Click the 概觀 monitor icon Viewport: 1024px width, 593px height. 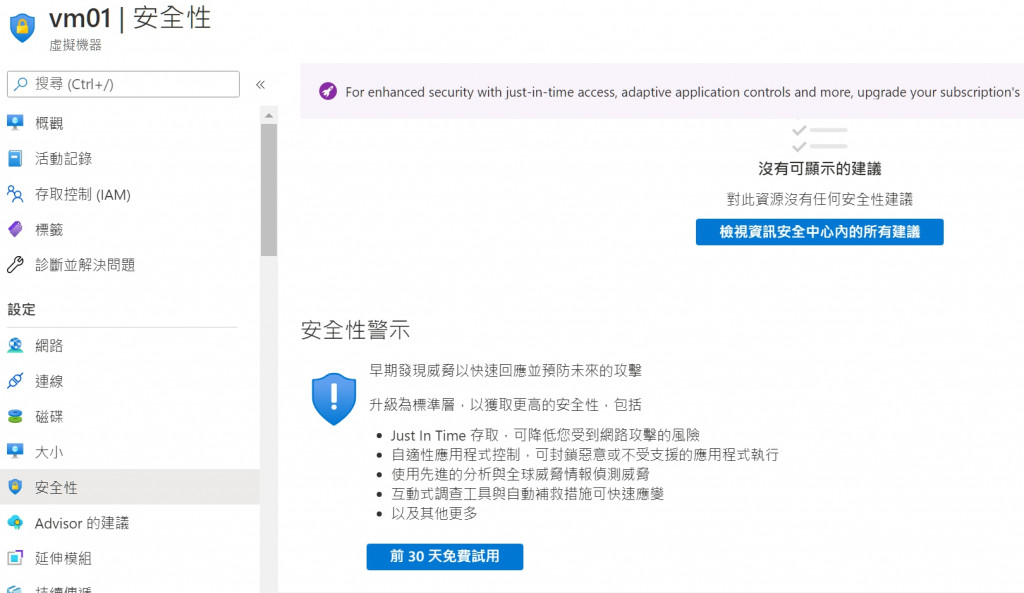(x=15, y=122)
